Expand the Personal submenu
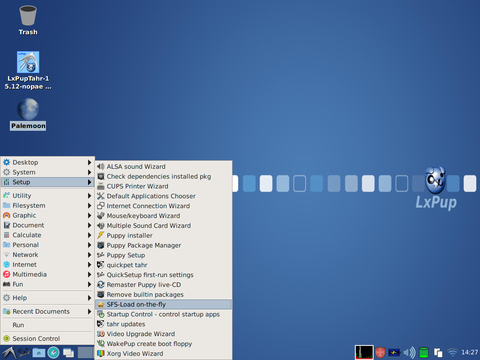480x360 pixels. [x=47, y=245]
